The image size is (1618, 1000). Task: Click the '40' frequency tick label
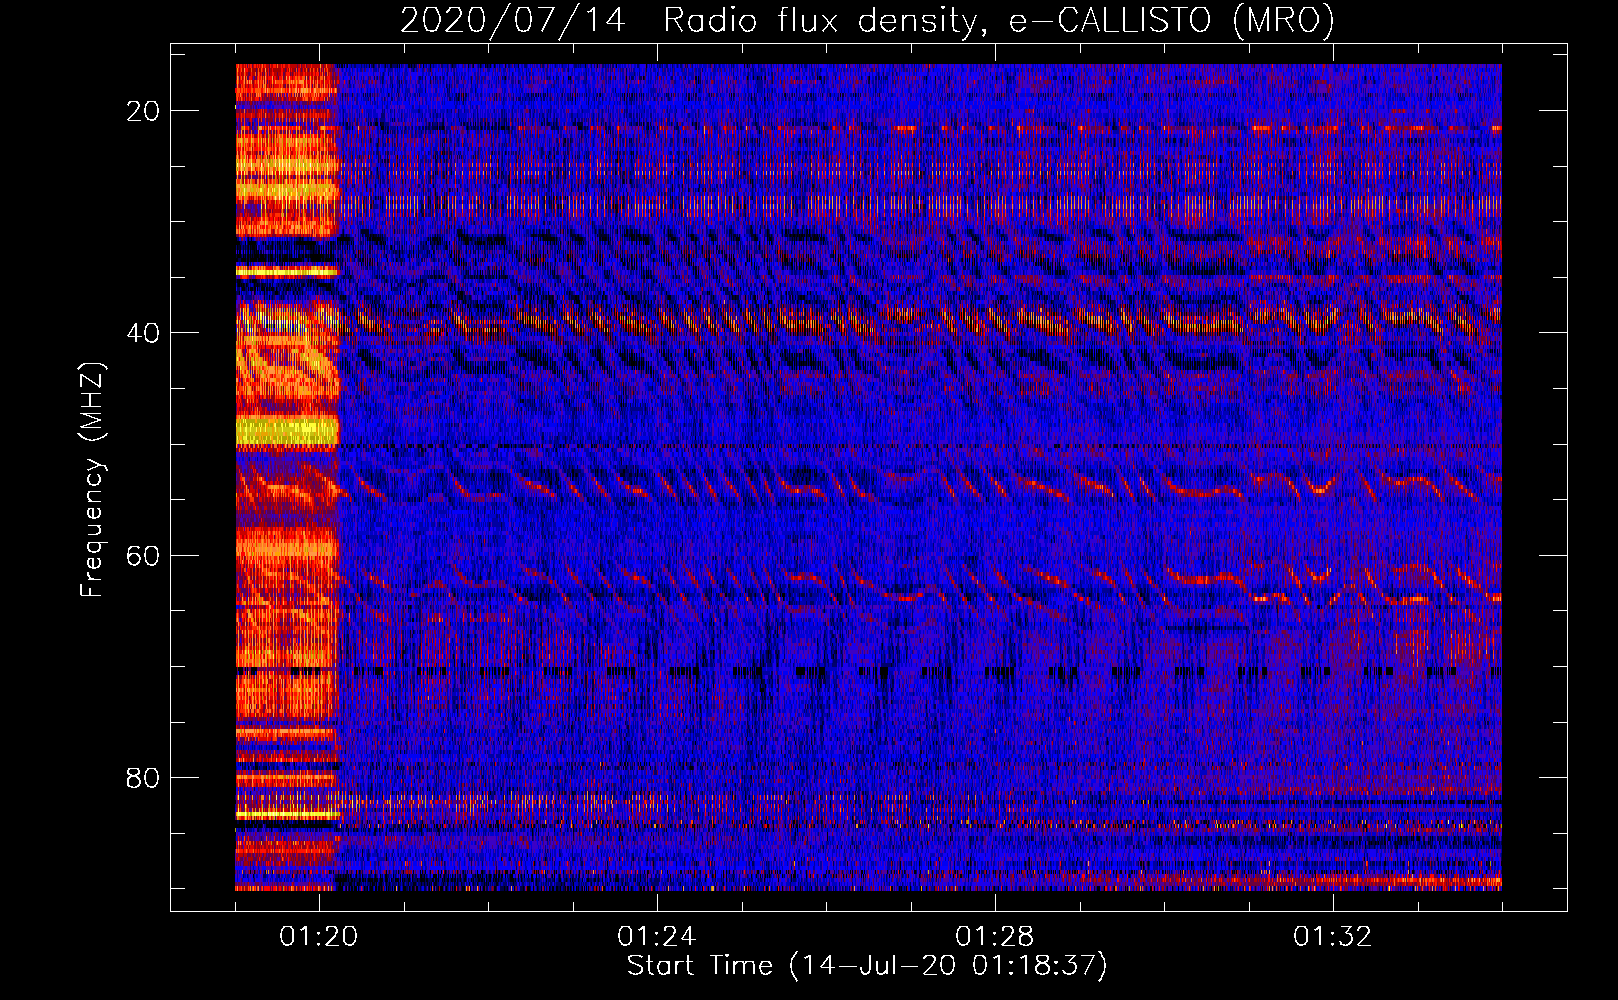tap(144, 333)
